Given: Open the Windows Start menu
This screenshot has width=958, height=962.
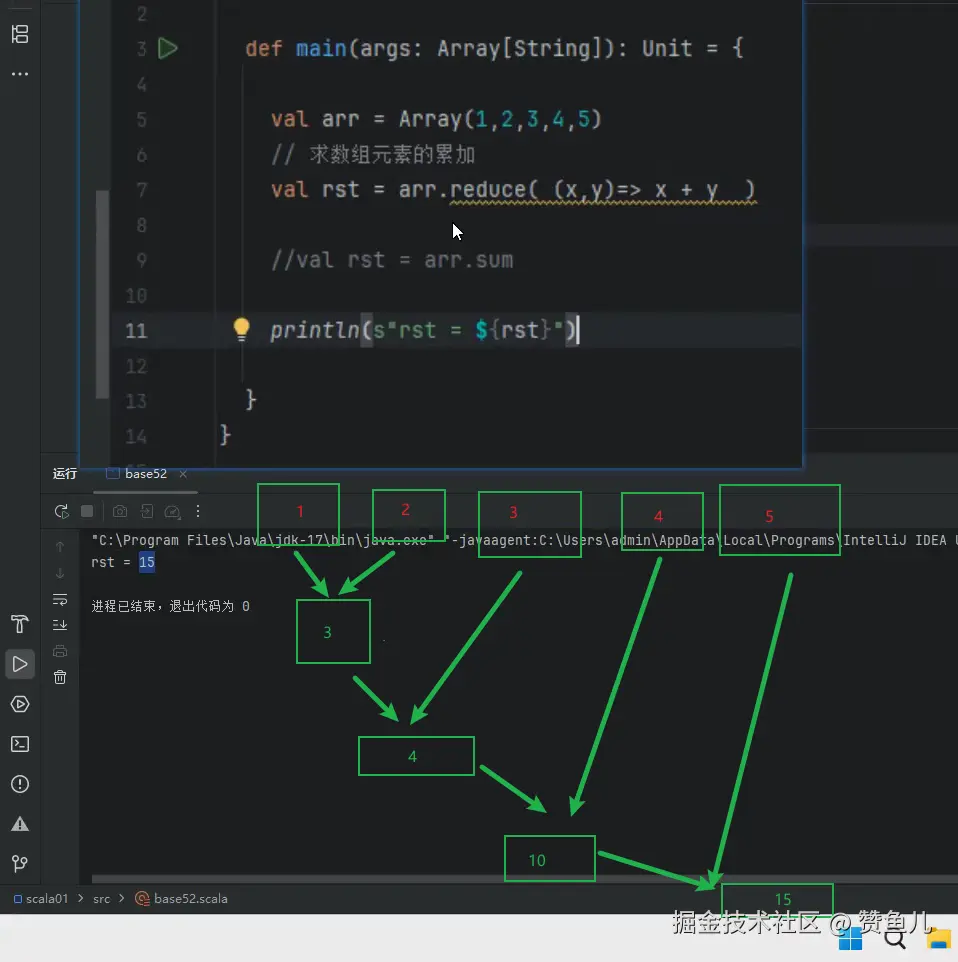Looking at the screenshot, I should click(x=849, y=938).
